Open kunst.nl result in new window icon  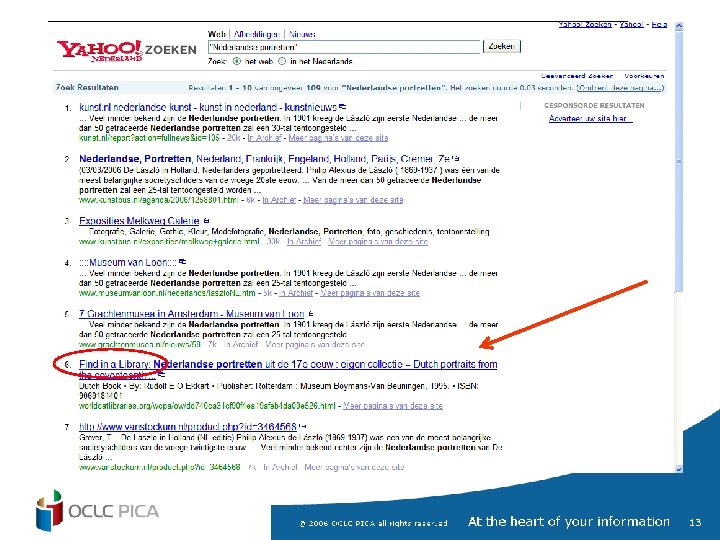pos(343,107)
